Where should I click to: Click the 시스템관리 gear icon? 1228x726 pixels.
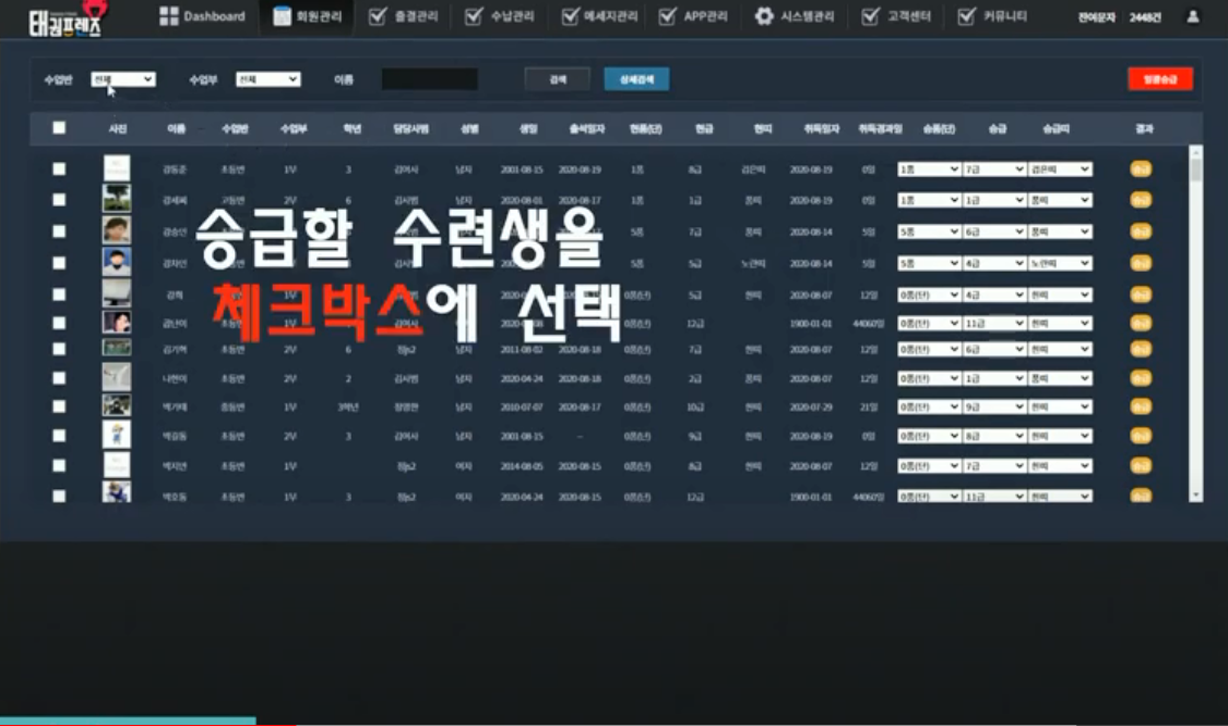click(764, 16)
